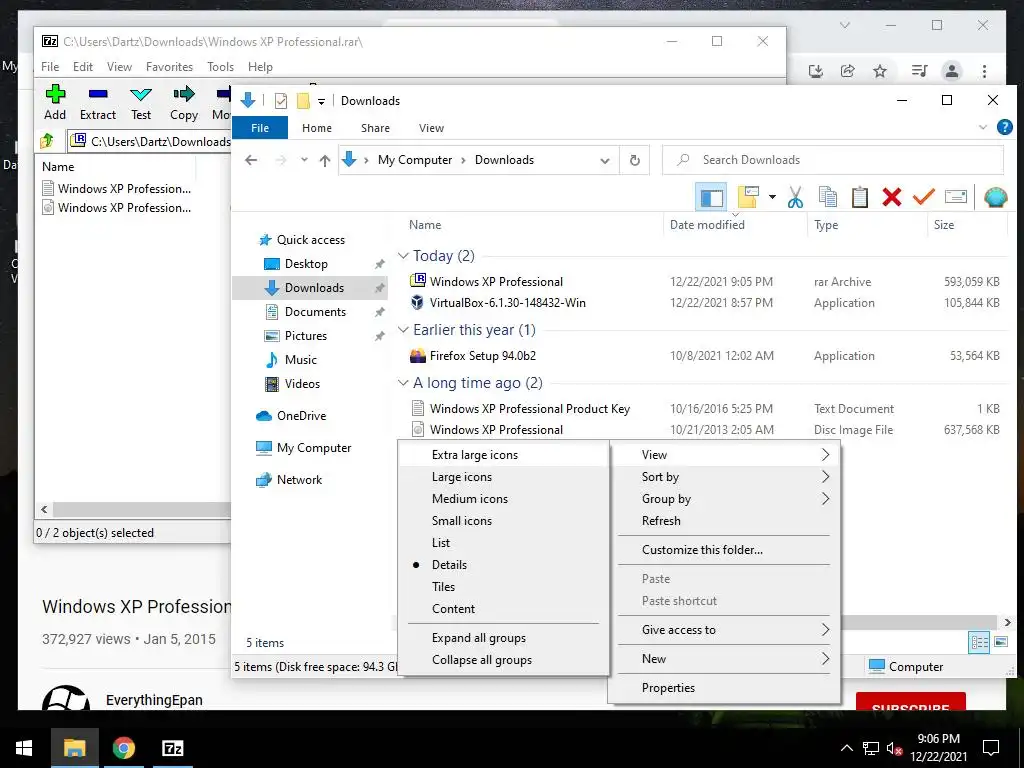Refresh the Downloads folder address bar
This screenshot has width=1024, height=768.
click(x=635, y=160)
